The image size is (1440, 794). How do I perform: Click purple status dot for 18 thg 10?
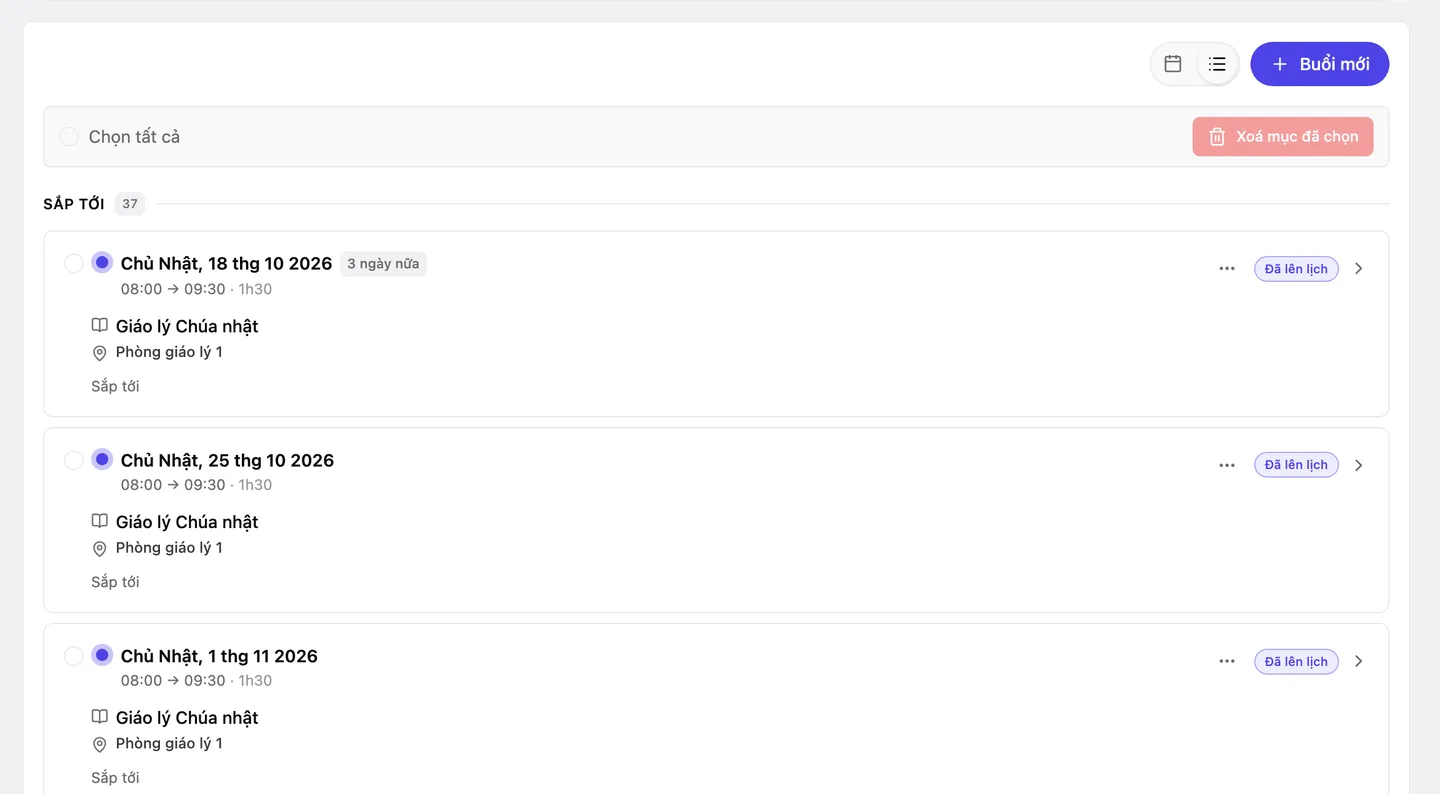click(102, 263)
